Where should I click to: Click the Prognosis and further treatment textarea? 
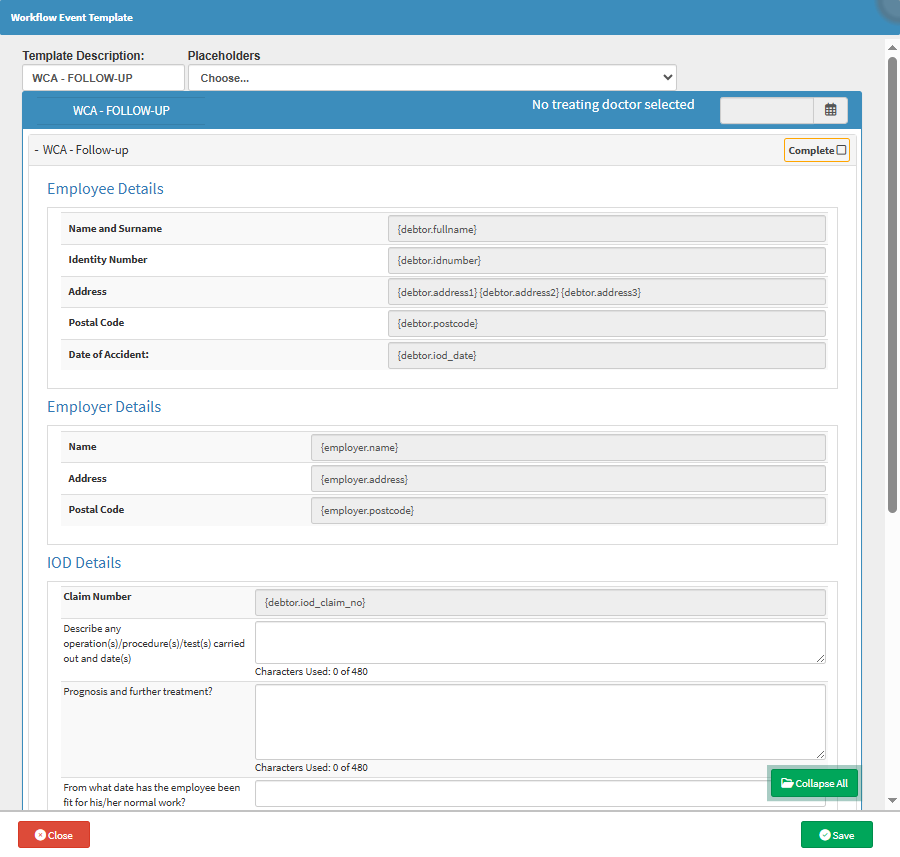tap(540, 721)
